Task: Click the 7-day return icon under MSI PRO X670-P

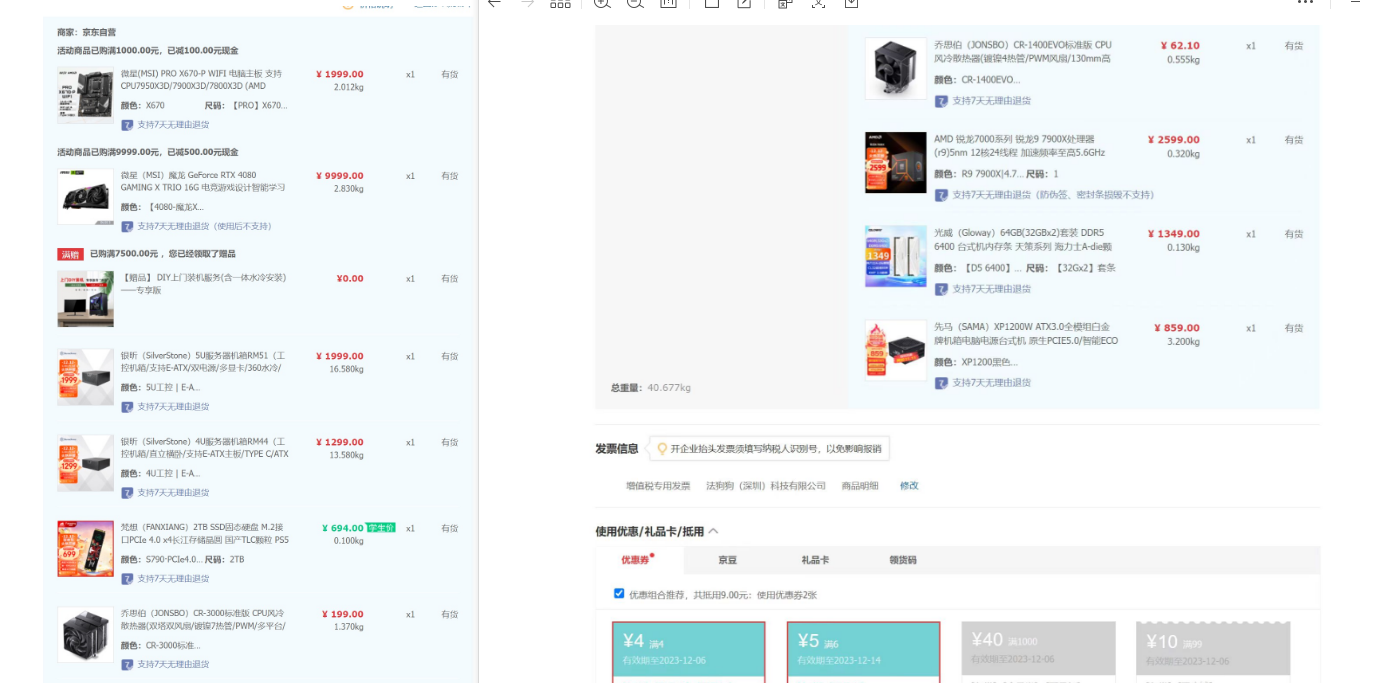Action: (x=127, y=125)
